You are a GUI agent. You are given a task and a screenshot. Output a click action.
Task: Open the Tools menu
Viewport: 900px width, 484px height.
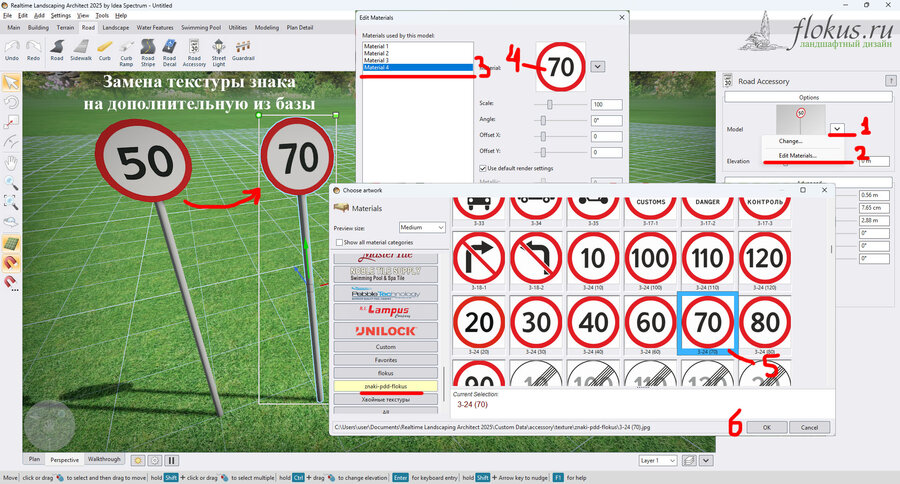102,16
